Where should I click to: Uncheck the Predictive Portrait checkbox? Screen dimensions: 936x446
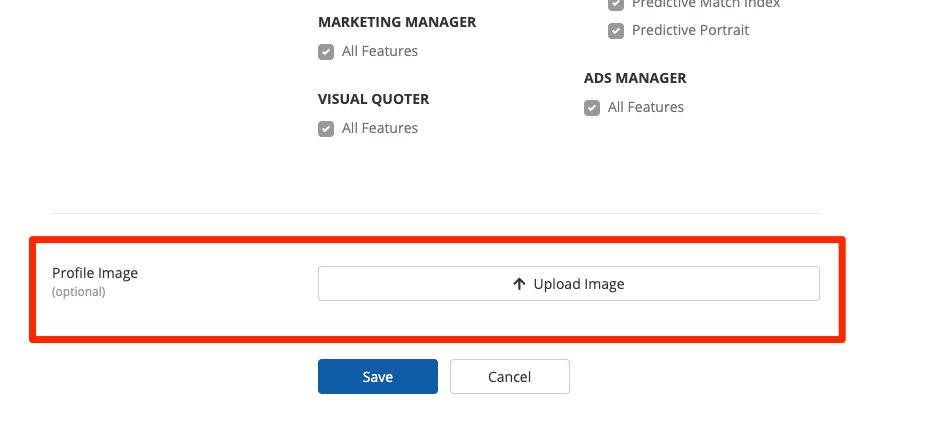(x=616, y=31)
